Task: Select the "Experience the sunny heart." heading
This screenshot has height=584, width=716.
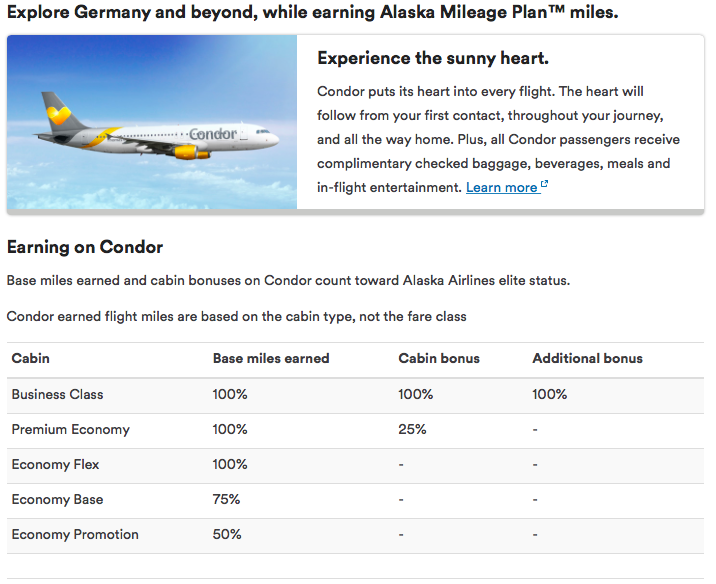Action: (x=432, y=57)
